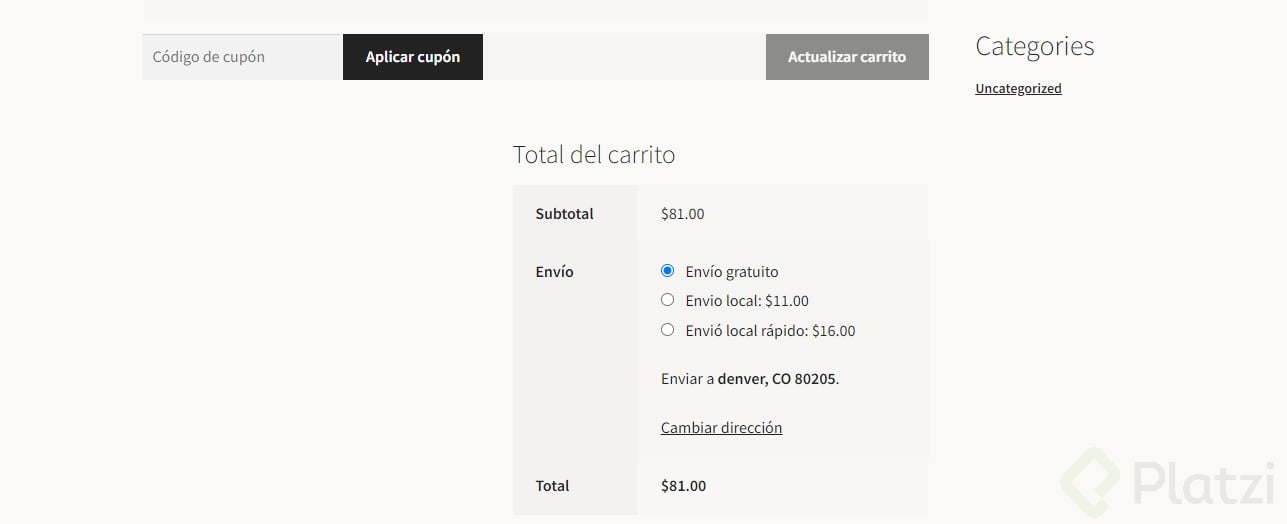This screenshot has height=524, width=1287.
Task: Follow the Cambiar dirección link
Action: 721,428
